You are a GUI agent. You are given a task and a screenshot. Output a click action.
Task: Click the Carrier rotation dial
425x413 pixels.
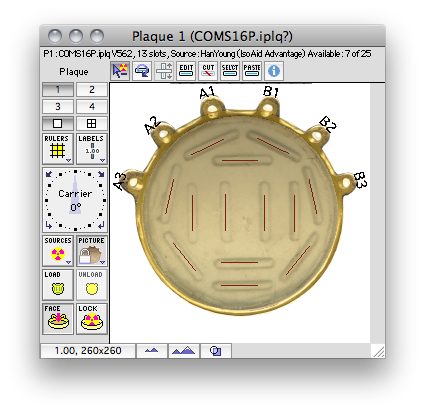point(75,200)
